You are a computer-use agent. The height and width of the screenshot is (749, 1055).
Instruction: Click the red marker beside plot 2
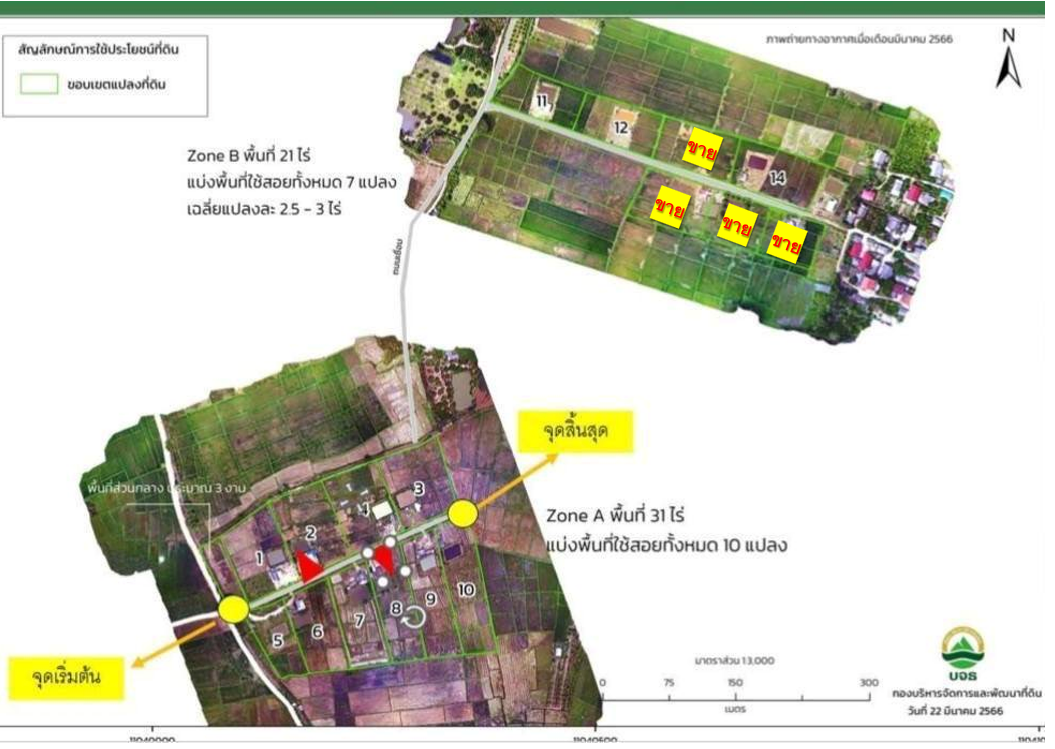310,566
